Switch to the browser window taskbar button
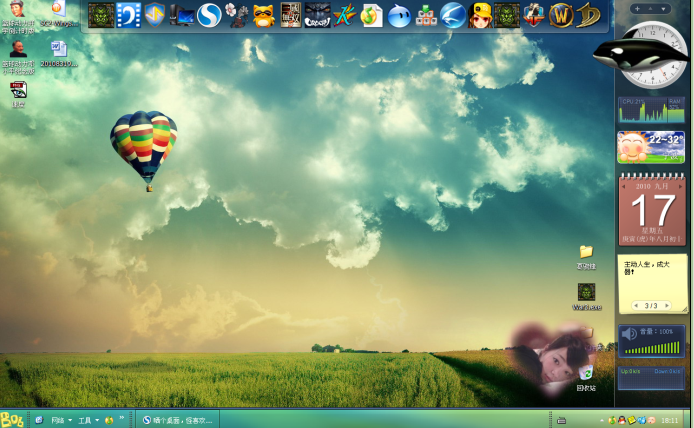The image size is (694, 428). click(x=178, y=420)
